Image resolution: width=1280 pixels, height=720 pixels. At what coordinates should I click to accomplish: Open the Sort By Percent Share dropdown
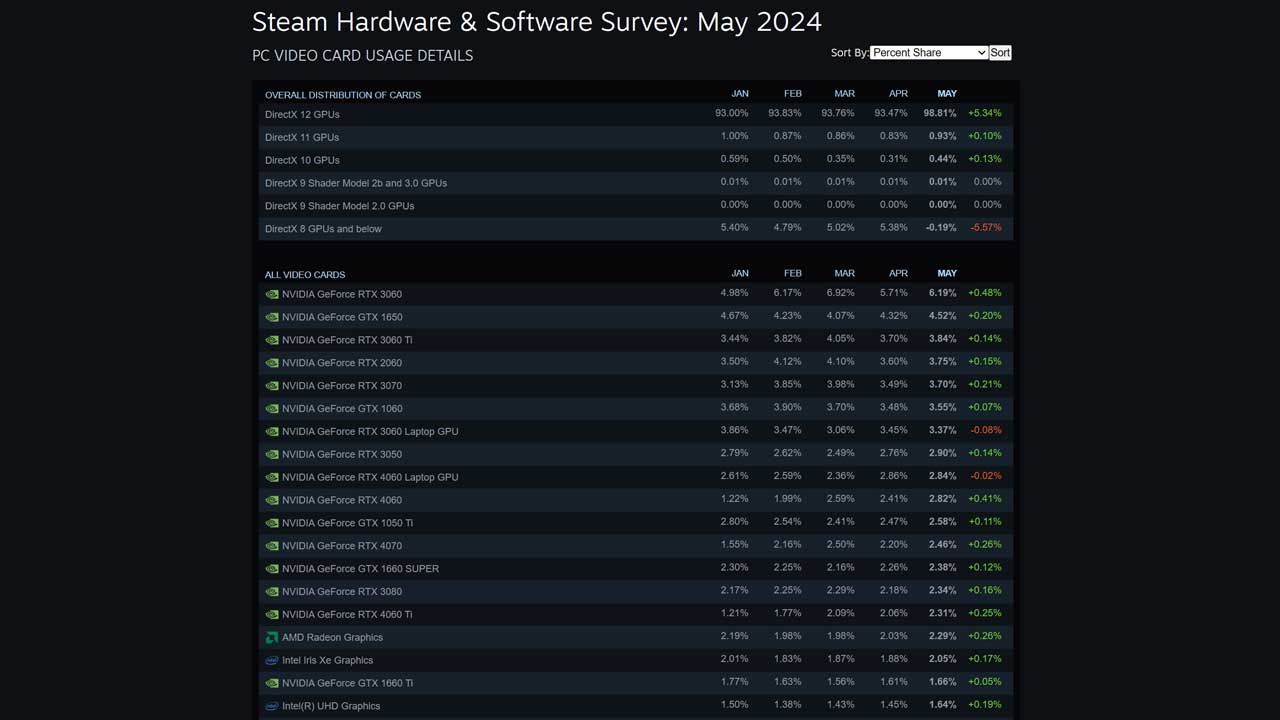929,52
